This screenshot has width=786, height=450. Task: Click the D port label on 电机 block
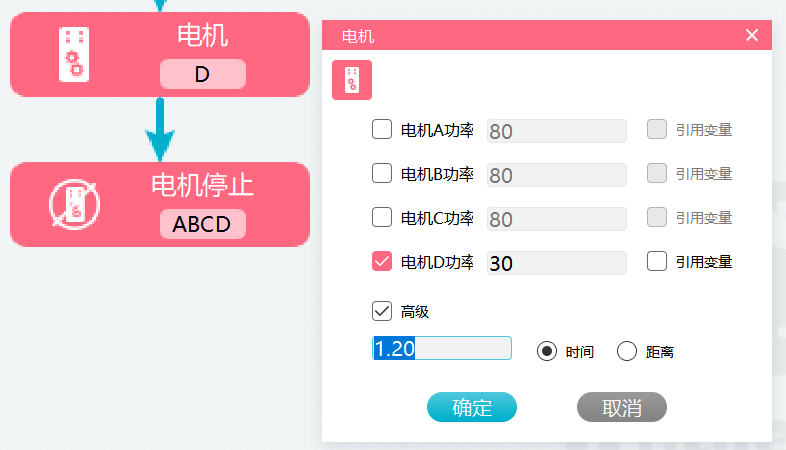click(x=203, y=74)
